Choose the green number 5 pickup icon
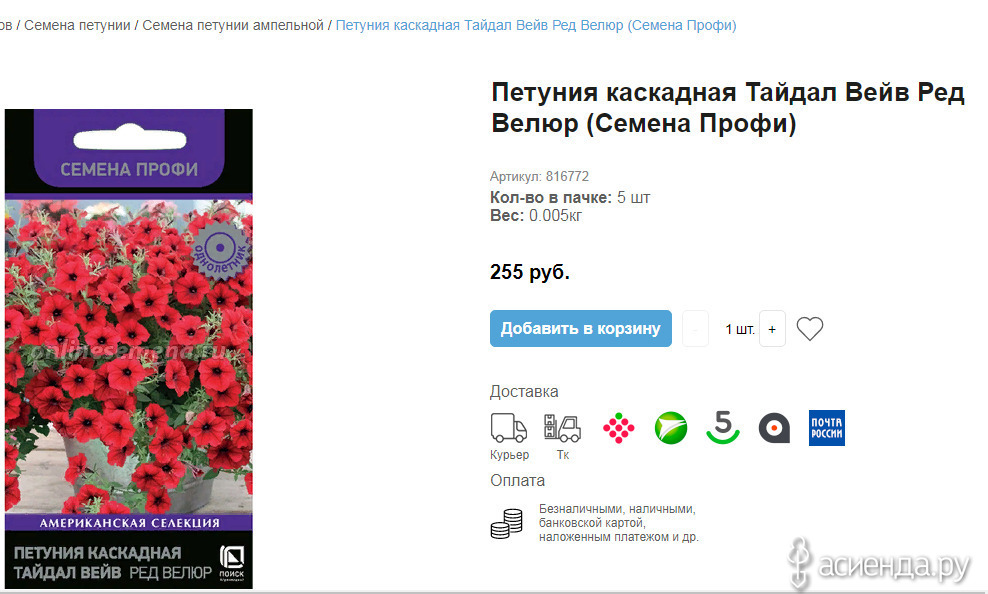The image size is (988, 594). [x=723, y=427]
